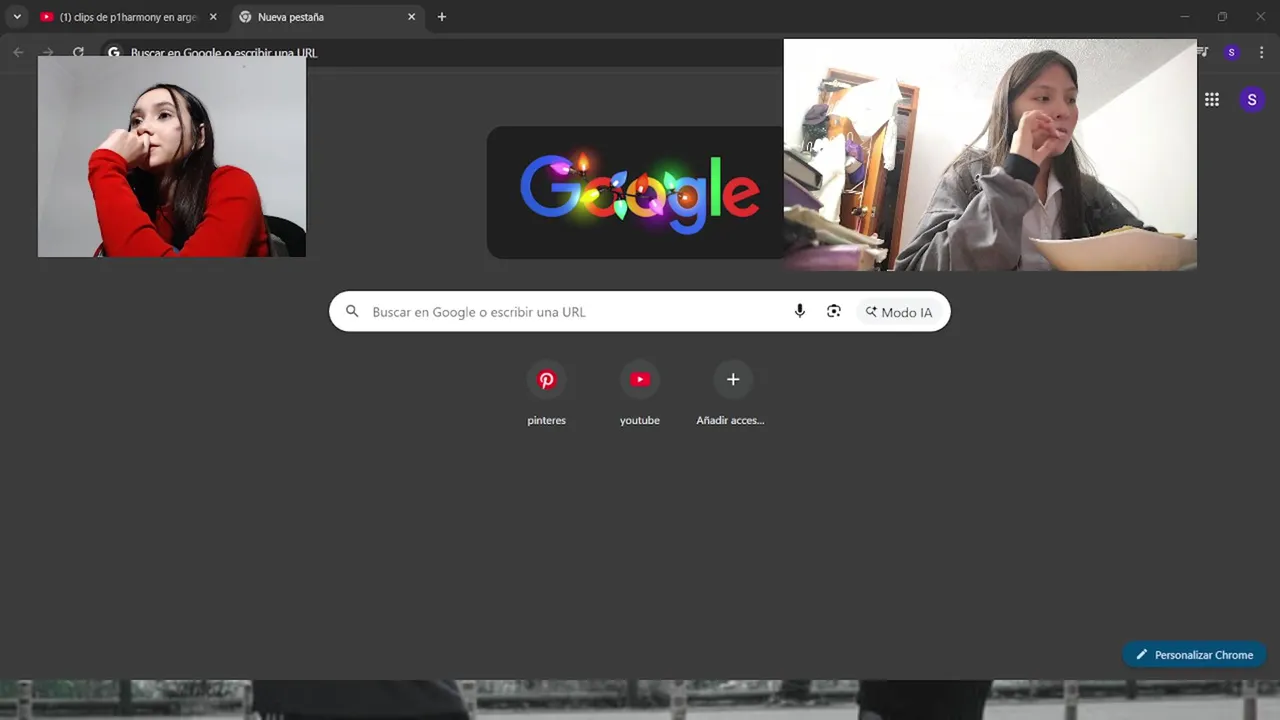Open the Chrome profile S avatar in toolbar

click(x=1231, y=52)
